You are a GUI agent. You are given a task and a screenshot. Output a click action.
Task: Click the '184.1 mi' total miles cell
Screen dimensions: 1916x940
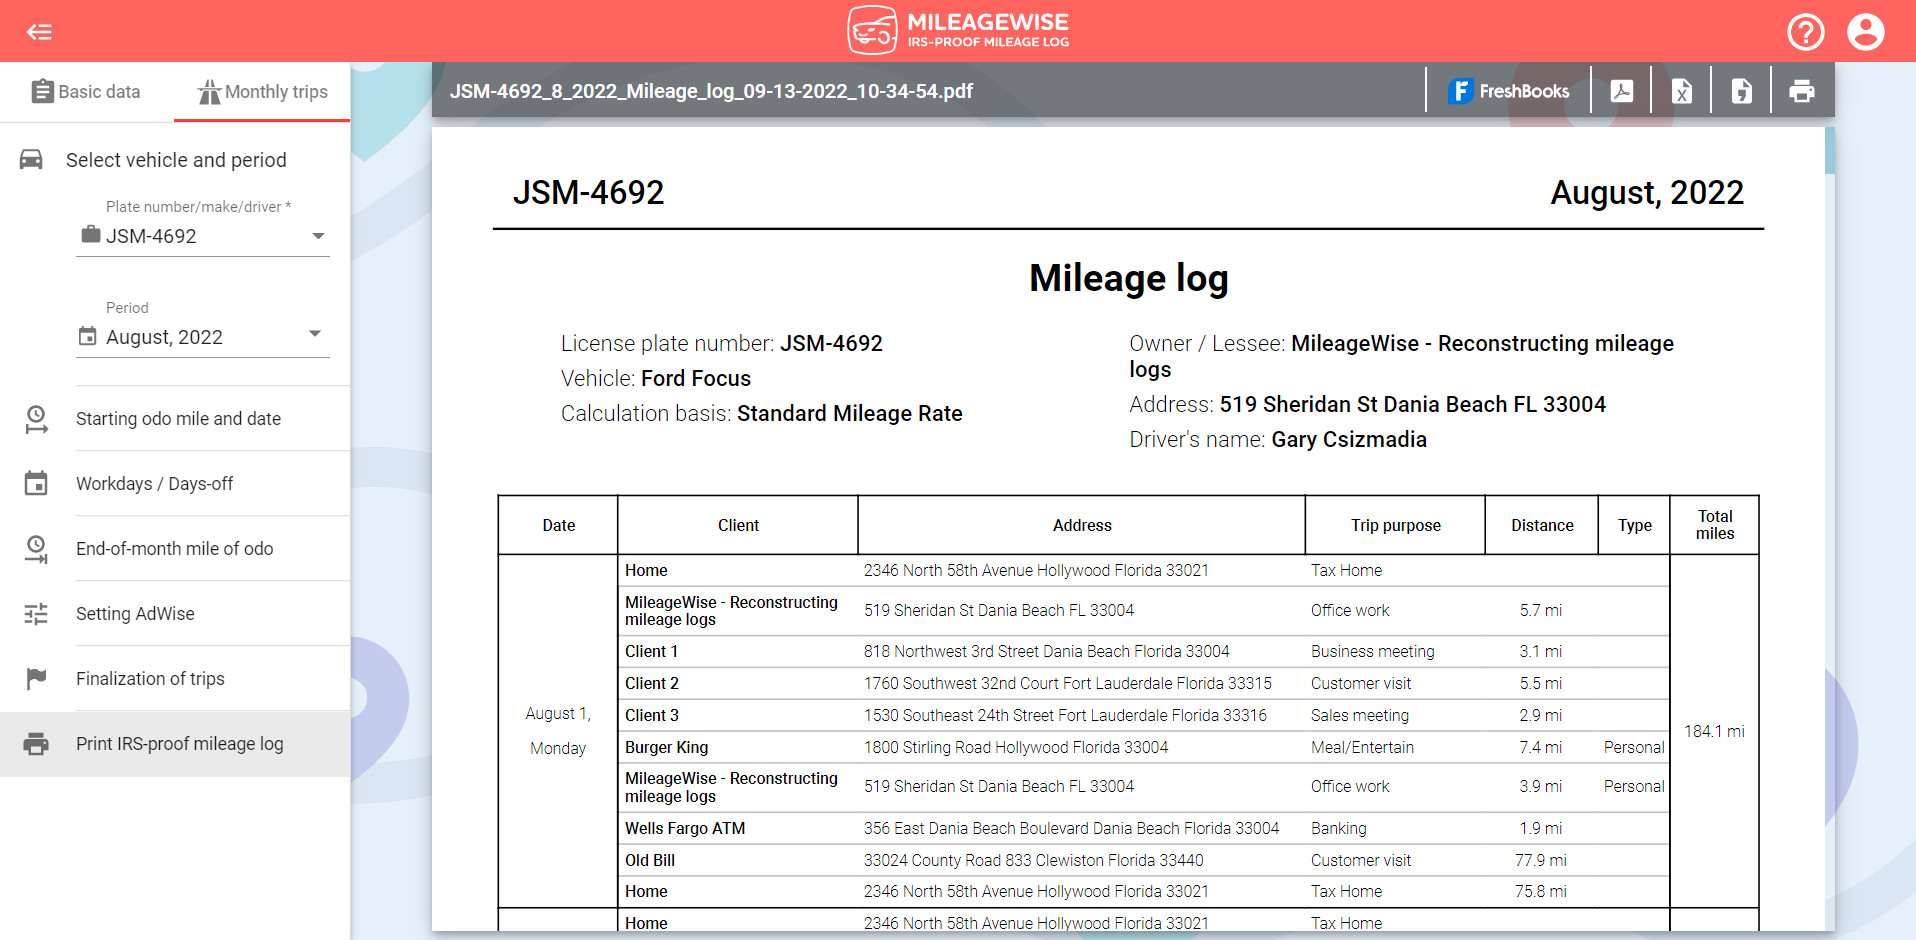pos(1714,731)
